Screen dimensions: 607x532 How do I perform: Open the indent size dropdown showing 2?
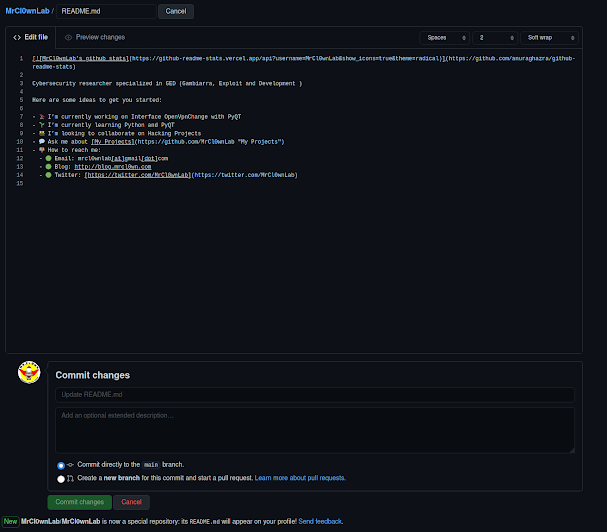click(x=495, y=38)
